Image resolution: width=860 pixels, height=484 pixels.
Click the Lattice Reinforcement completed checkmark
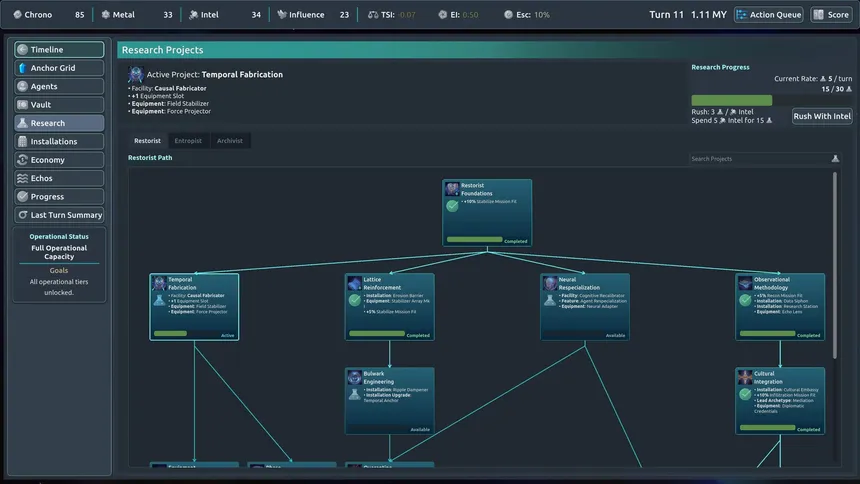[354, 300]
